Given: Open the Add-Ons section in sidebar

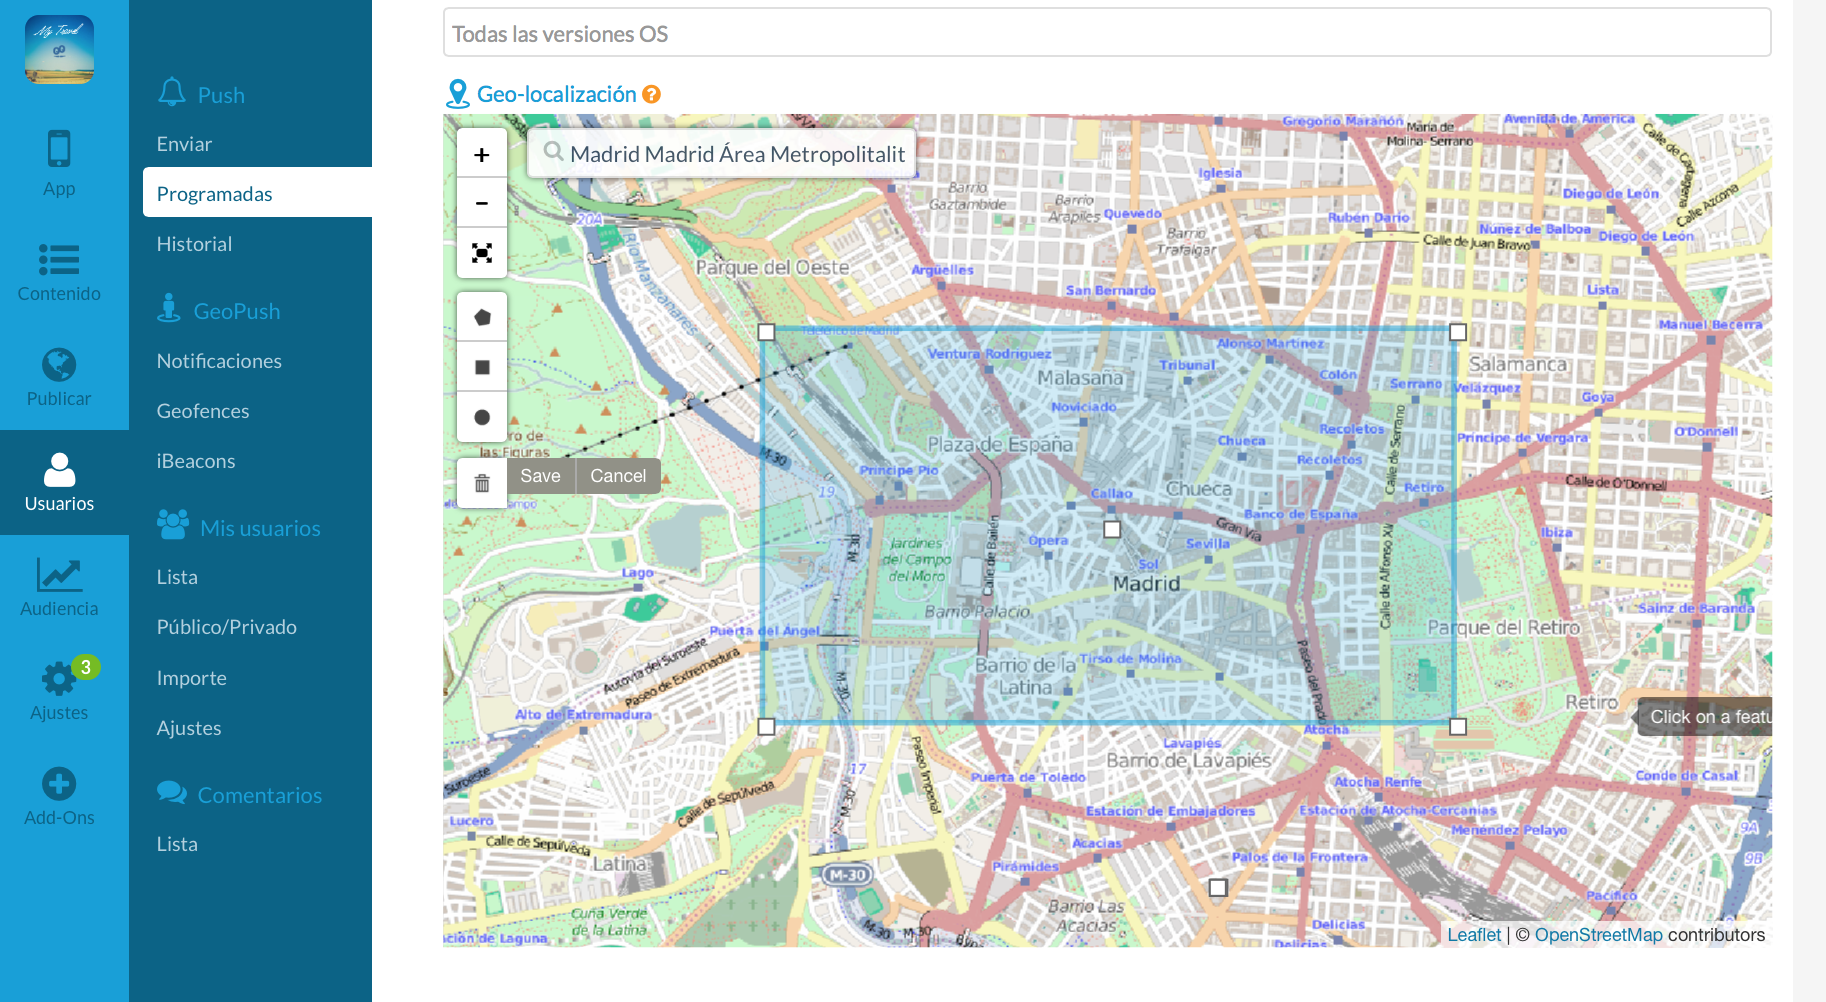Looking at the screenshot, I should pyautogui.click(x=59, y=796).
